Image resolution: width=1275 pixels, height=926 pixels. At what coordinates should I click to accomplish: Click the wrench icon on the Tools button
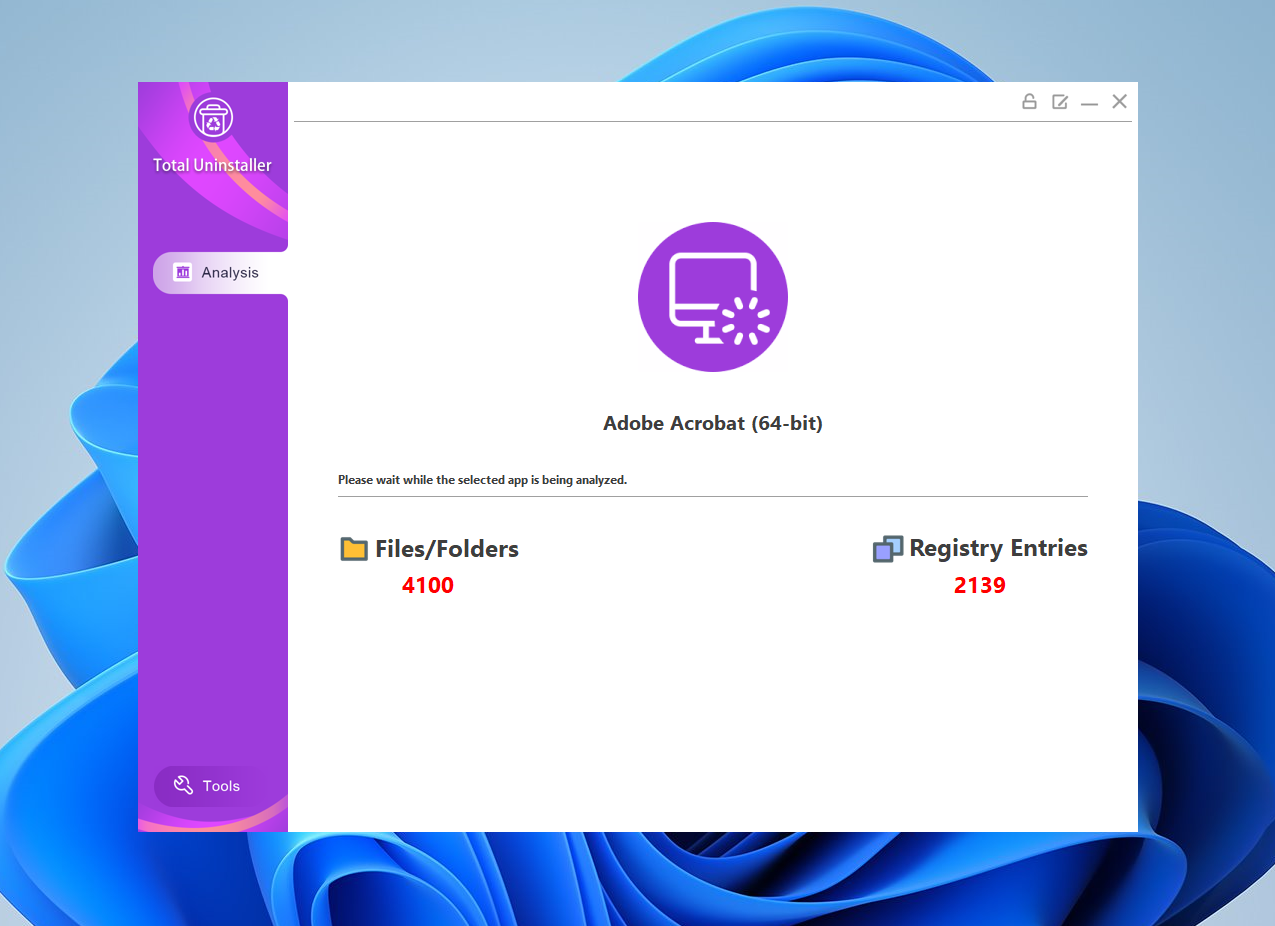pyautogui.click(x=183, y=785)
